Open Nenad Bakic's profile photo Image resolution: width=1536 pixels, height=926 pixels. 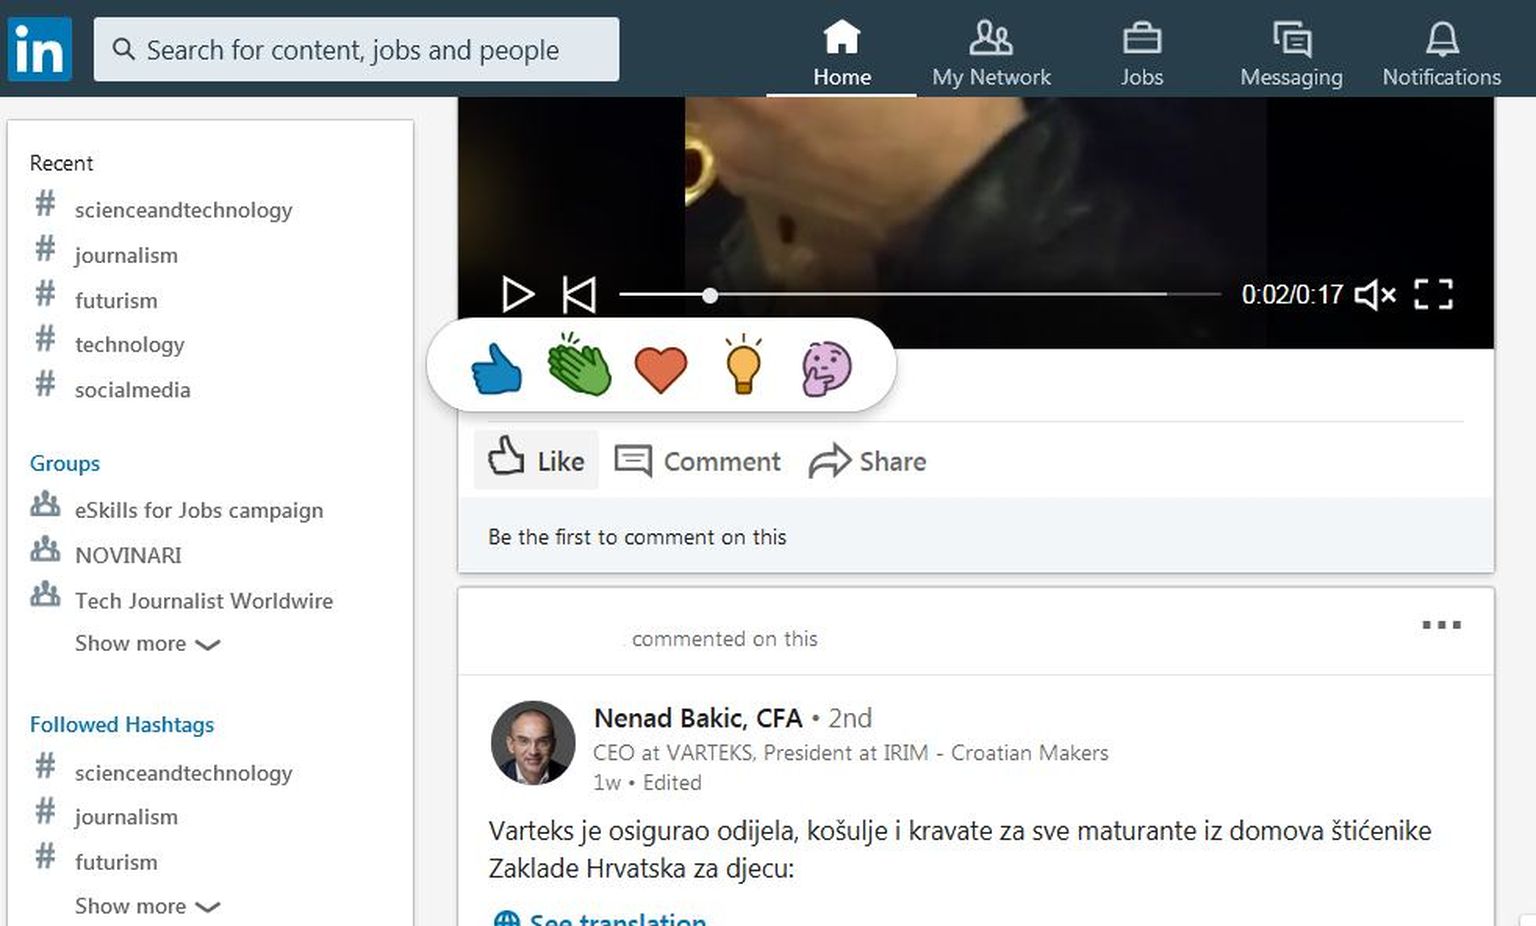click(x=533, y=743)
